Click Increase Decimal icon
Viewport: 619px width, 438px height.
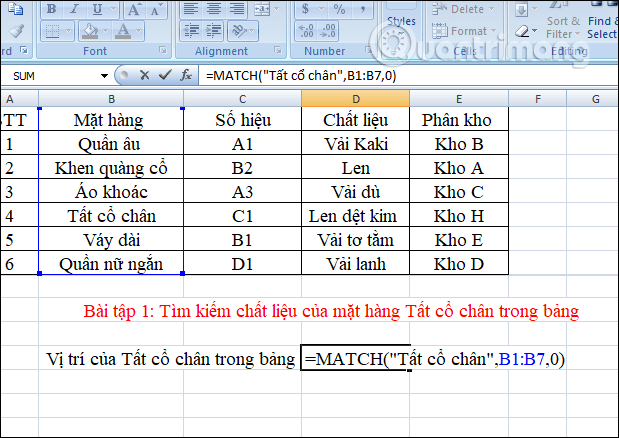click(306, 31)
